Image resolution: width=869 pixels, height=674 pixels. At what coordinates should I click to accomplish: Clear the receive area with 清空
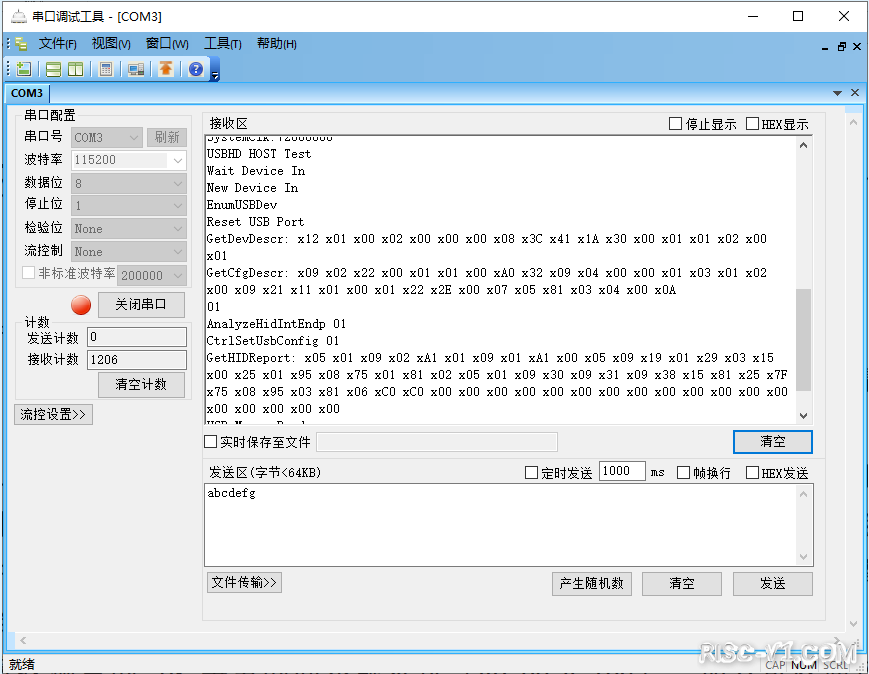(773, 442)
